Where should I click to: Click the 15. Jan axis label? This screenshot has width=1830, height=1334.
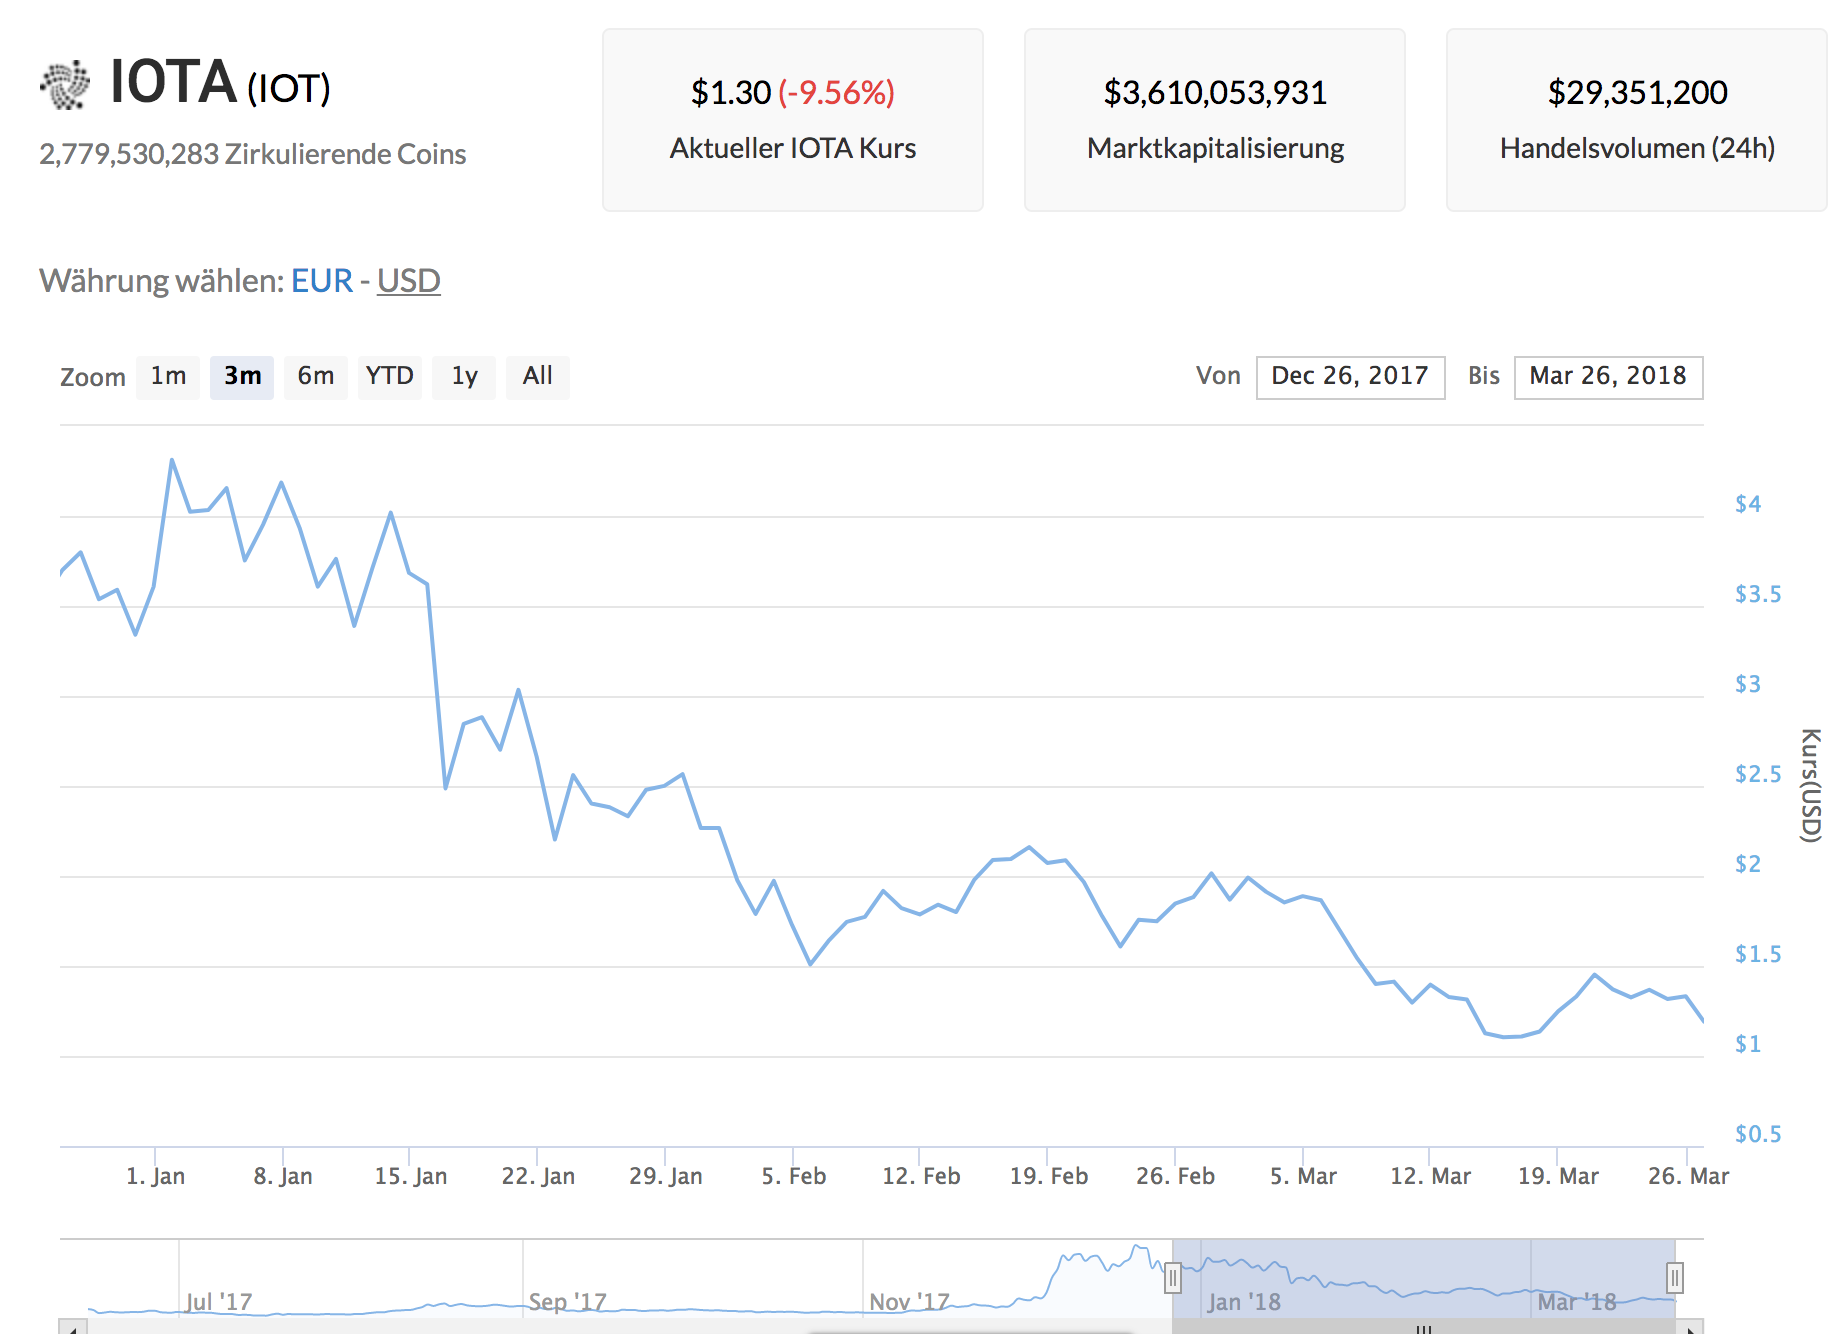(411, 1176)
